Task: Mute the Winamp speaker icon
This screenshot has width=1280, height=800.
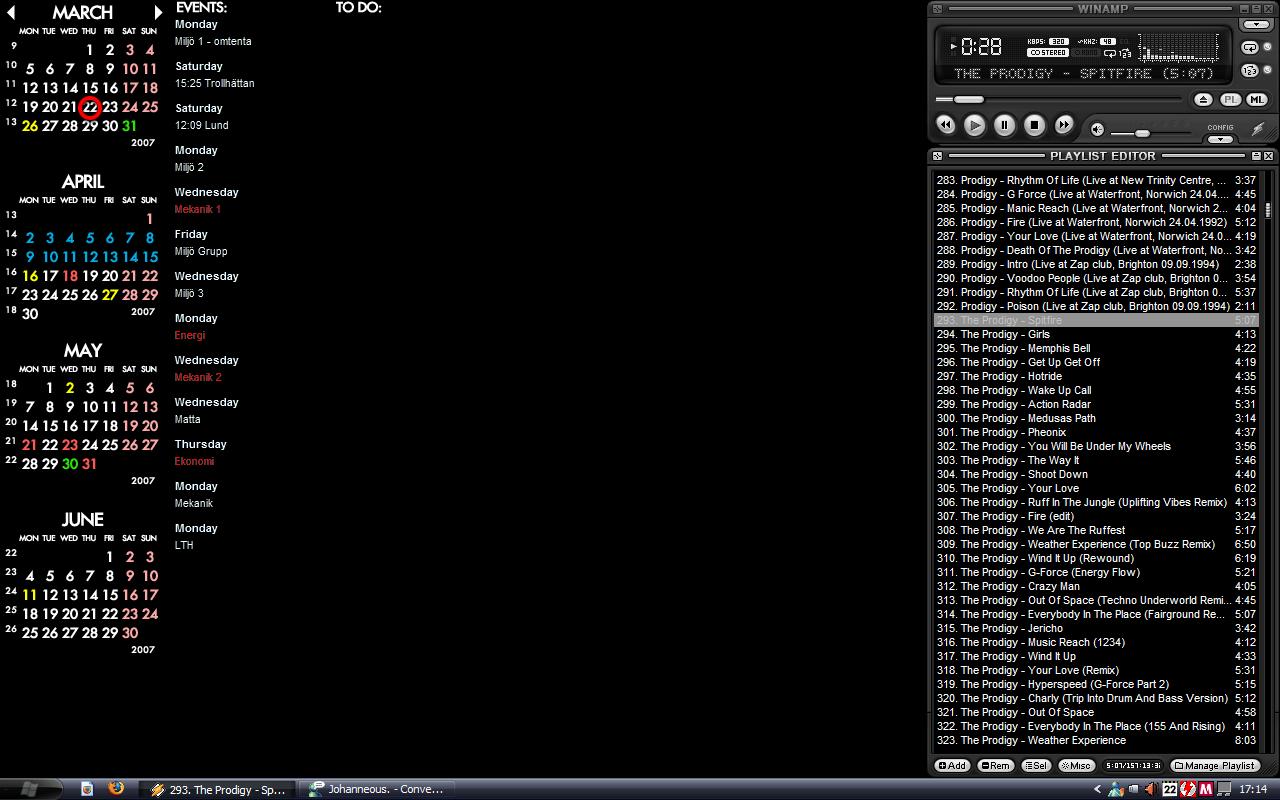Action: click(x=1097, y=129)
